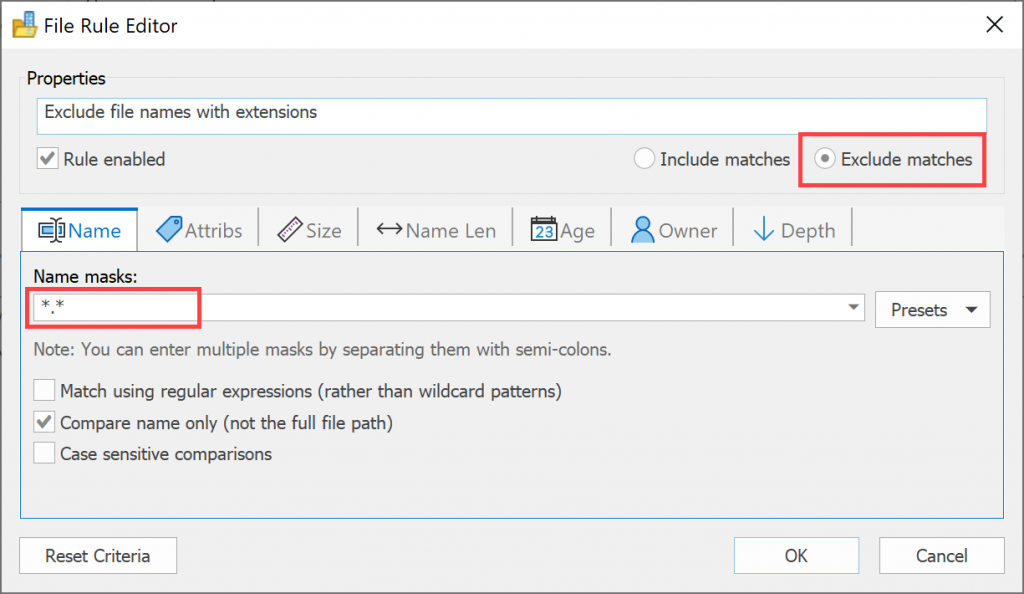Select the Exclude matches radio button
The height and width of the screenshot is (594, 1024).
[825, 159]
